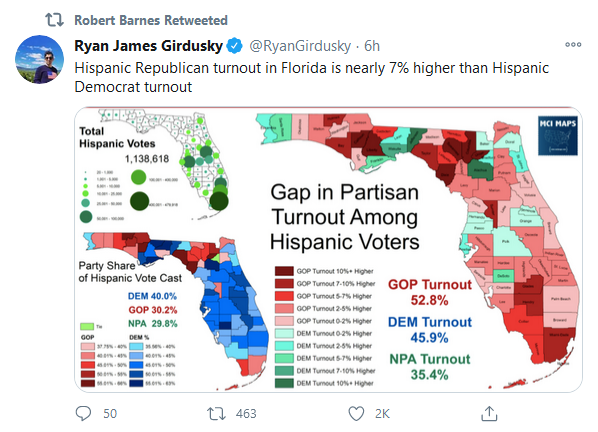Click the MCI Maps logo in the image
This screenshot has width=598, height=432.
[558, 136]
